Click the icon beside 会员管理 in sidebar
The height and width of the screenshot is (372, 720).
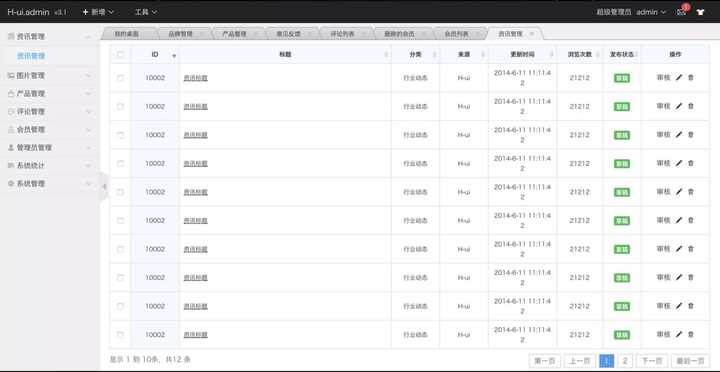(11, 130)
